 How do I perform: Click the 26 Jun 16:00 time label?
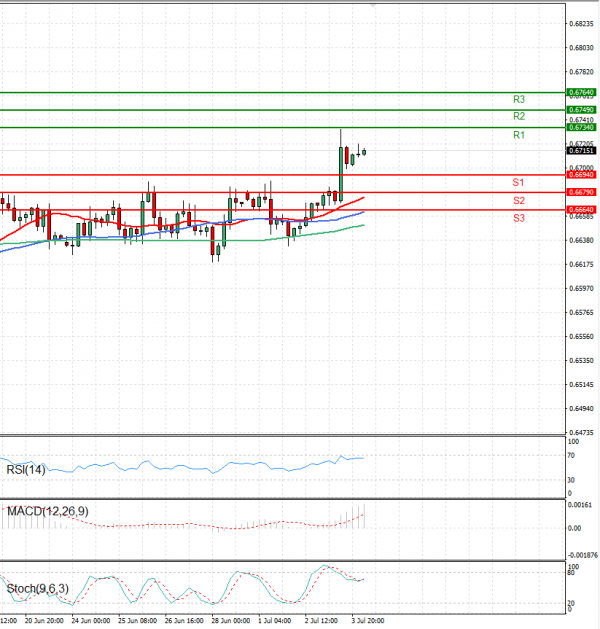pyautogui.click(x=184, y=621)
